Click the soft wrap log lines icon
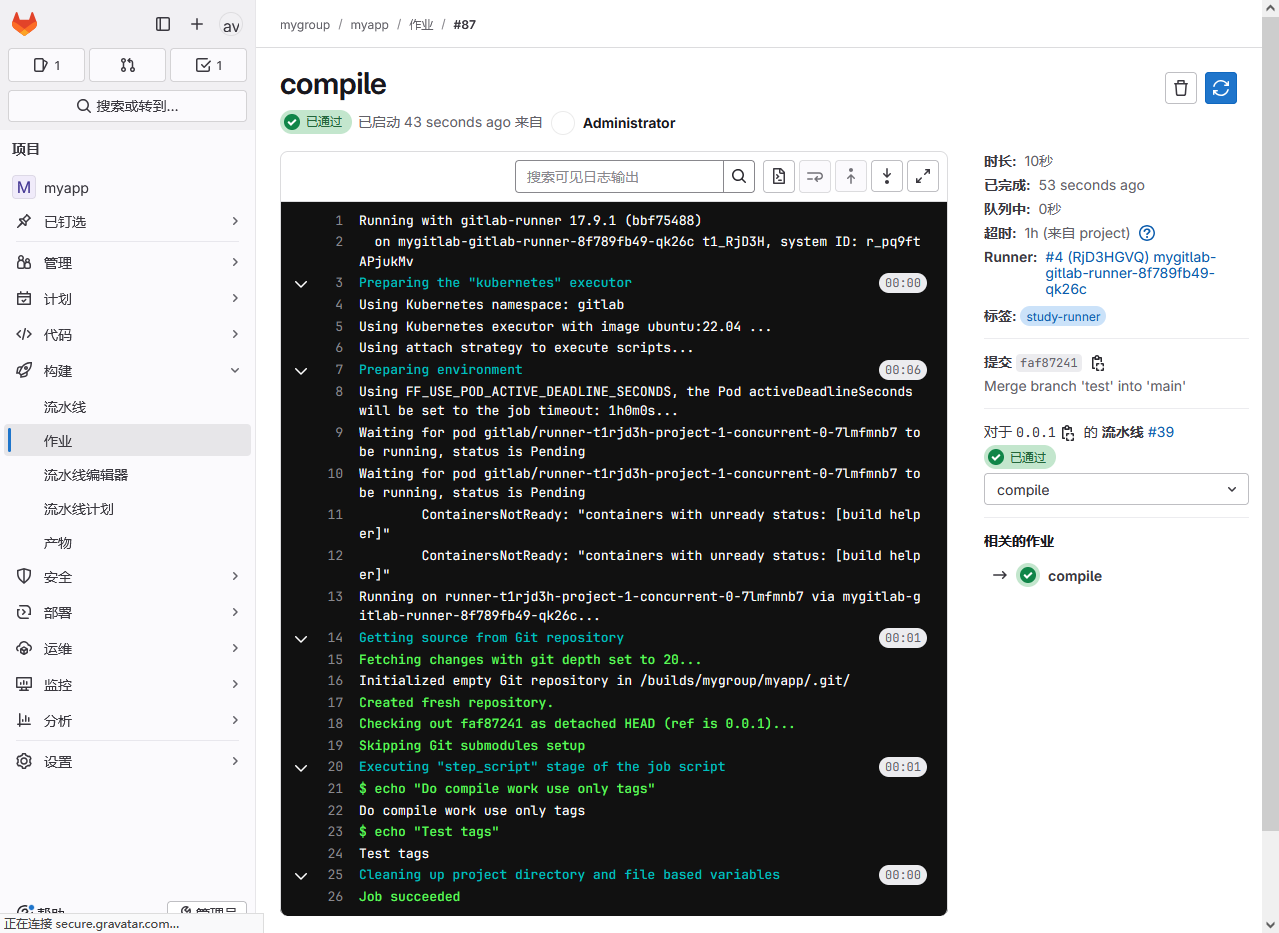Image resolution: width=1279 pixels, height=933 pixels. tap(815, 177)
